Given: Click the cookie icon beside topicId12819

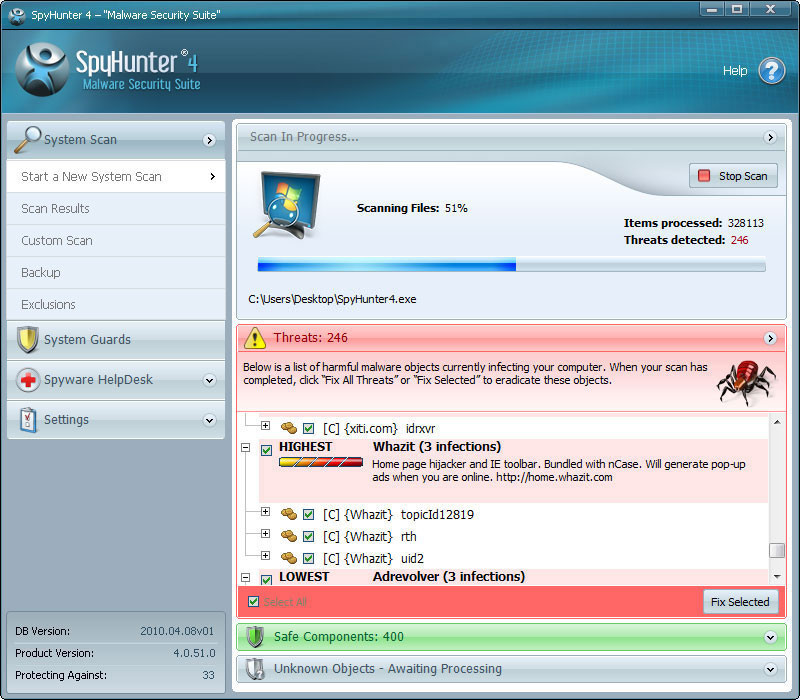Looking at the screenshot, I should 289,514.
